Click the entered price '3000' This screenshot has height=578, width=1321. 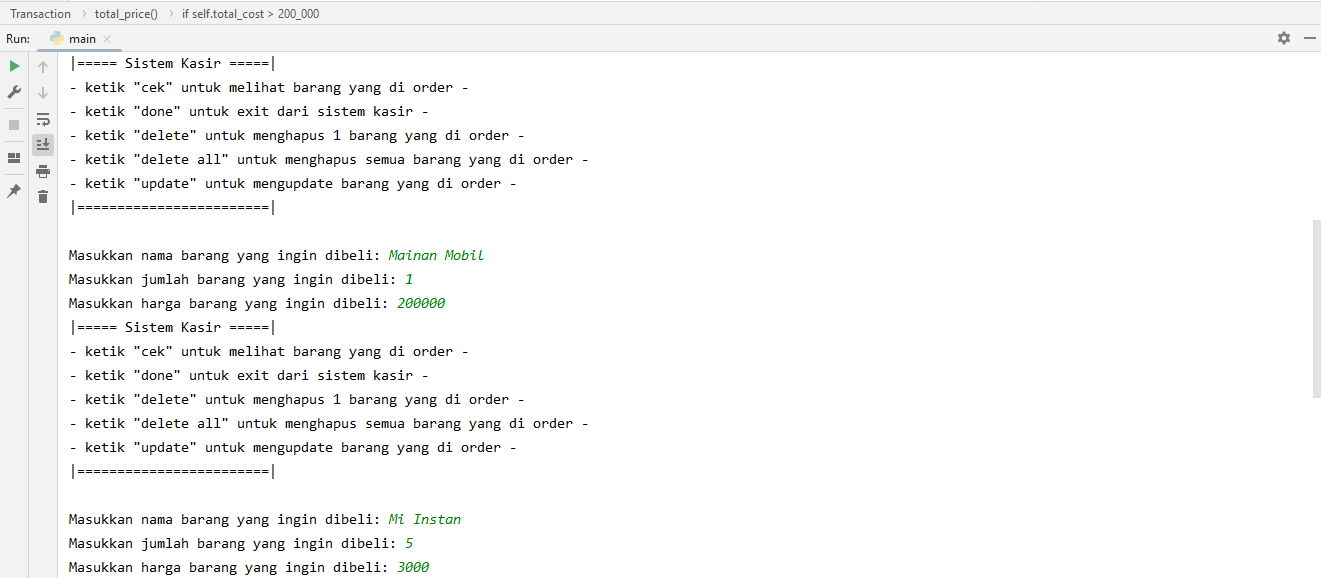(x=413, y=567)
